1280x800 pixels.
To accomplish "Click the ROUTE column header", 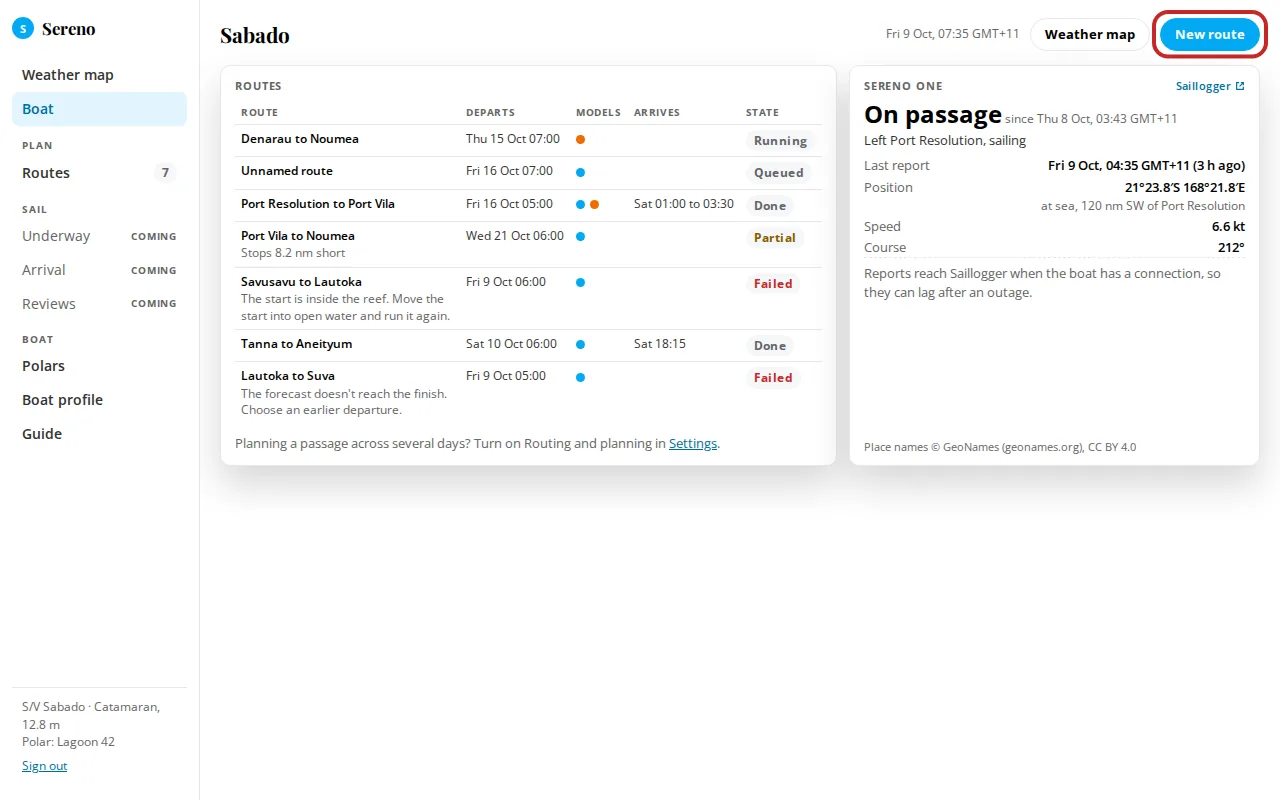I will pos(260,113).
